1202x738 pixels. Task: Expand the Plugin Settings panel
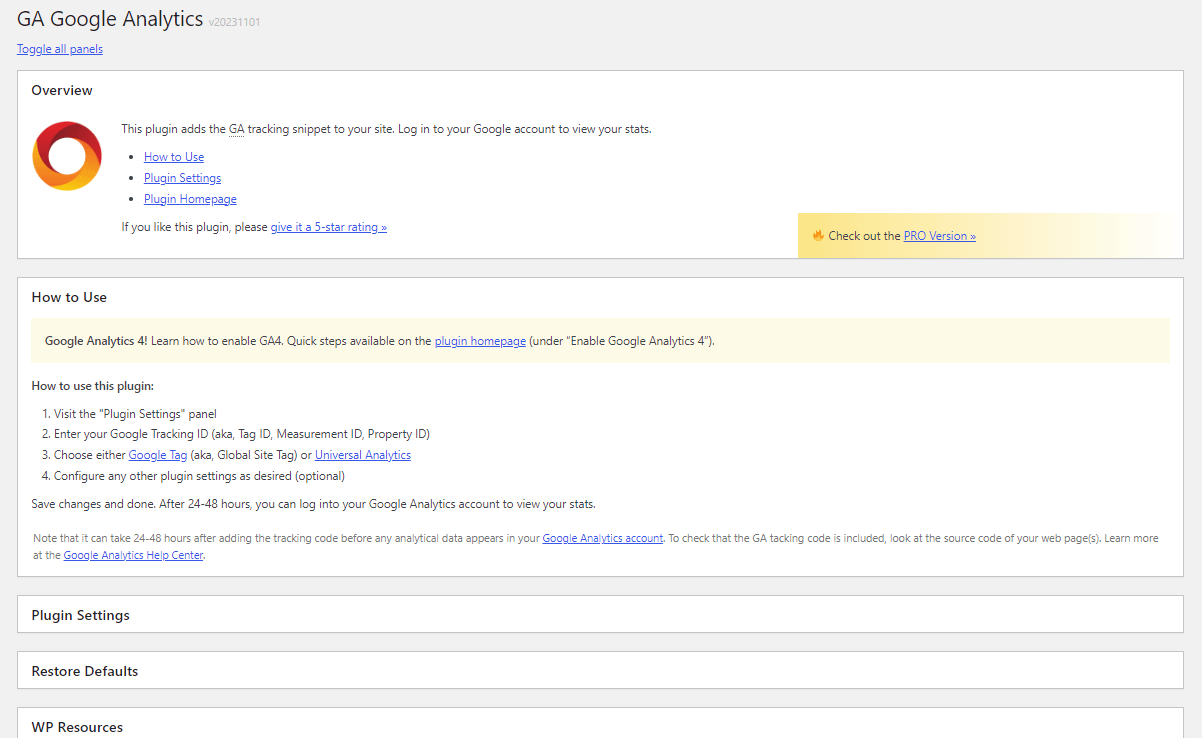click(x=600, y=615)
